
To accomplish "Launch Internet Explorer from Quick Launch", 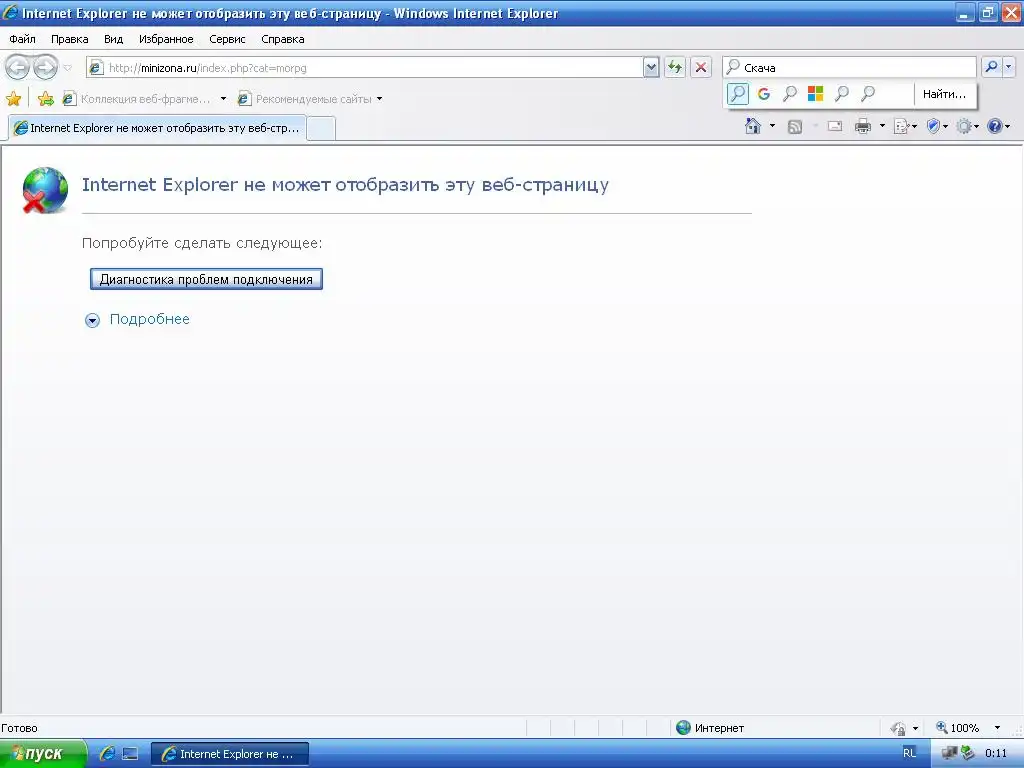I will [x=107, y=754].
